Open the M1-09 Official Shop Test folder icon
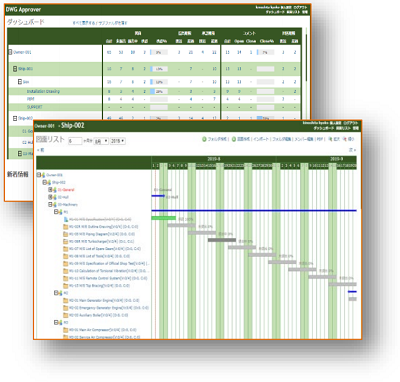 (x=66, y=263)
